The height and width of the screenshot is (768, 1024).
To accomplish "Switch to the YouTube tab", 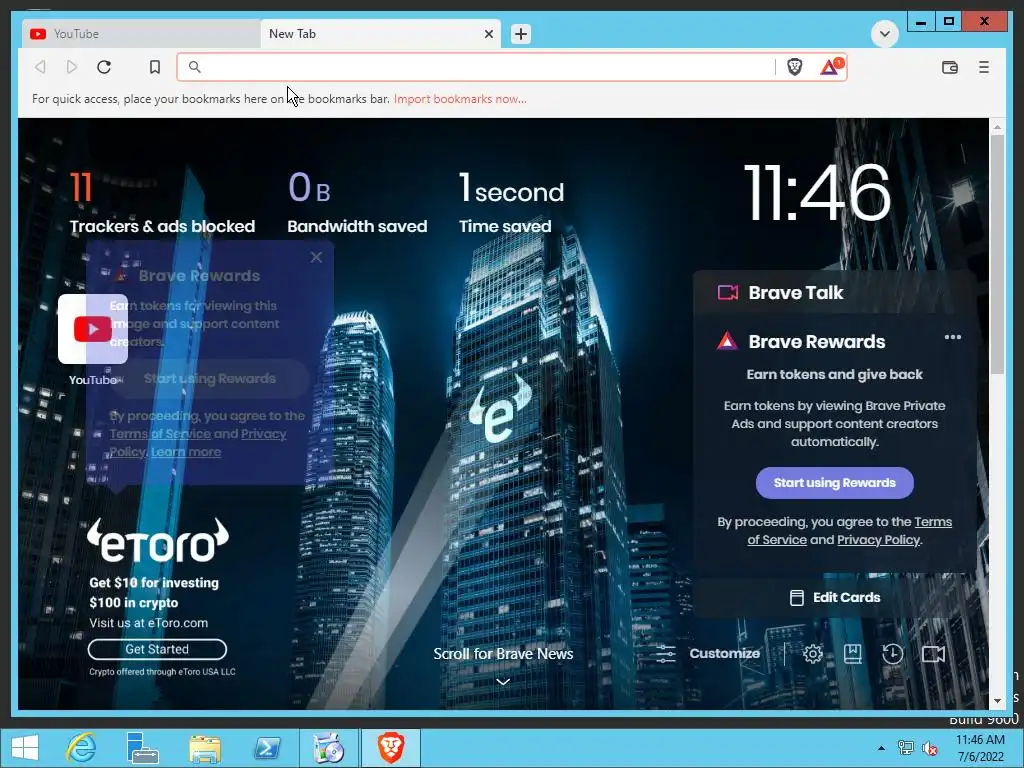I will click(140, 34).
